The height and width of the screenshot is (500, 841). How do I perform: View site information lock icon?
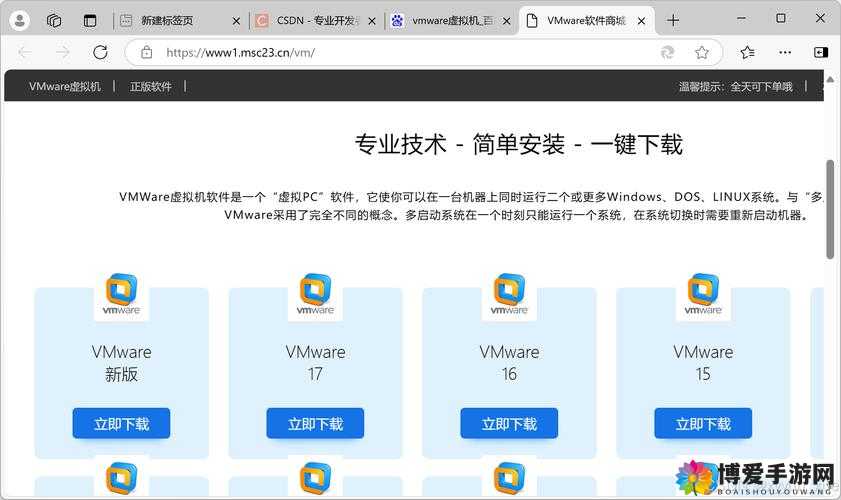pyautogui.click(x=146, y=52)
